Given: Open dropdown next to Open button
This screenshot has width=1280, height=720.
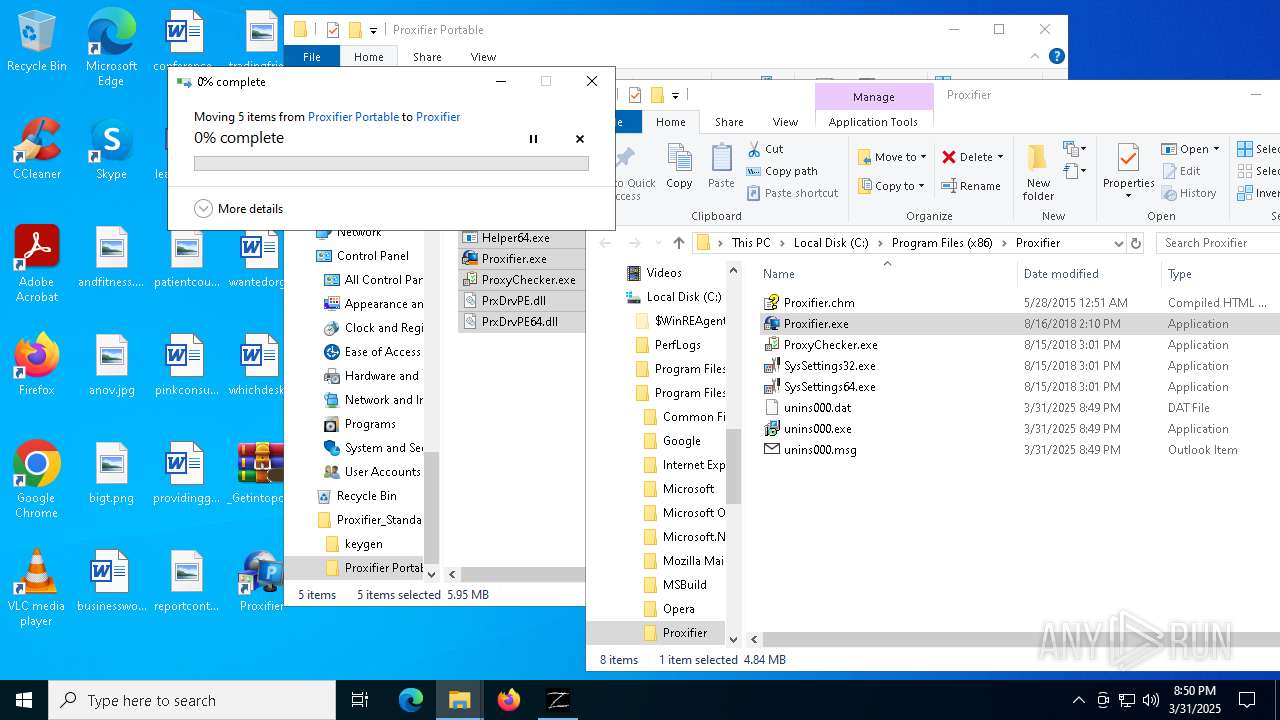Looking at the screenshot, I should pos(1216,149).
